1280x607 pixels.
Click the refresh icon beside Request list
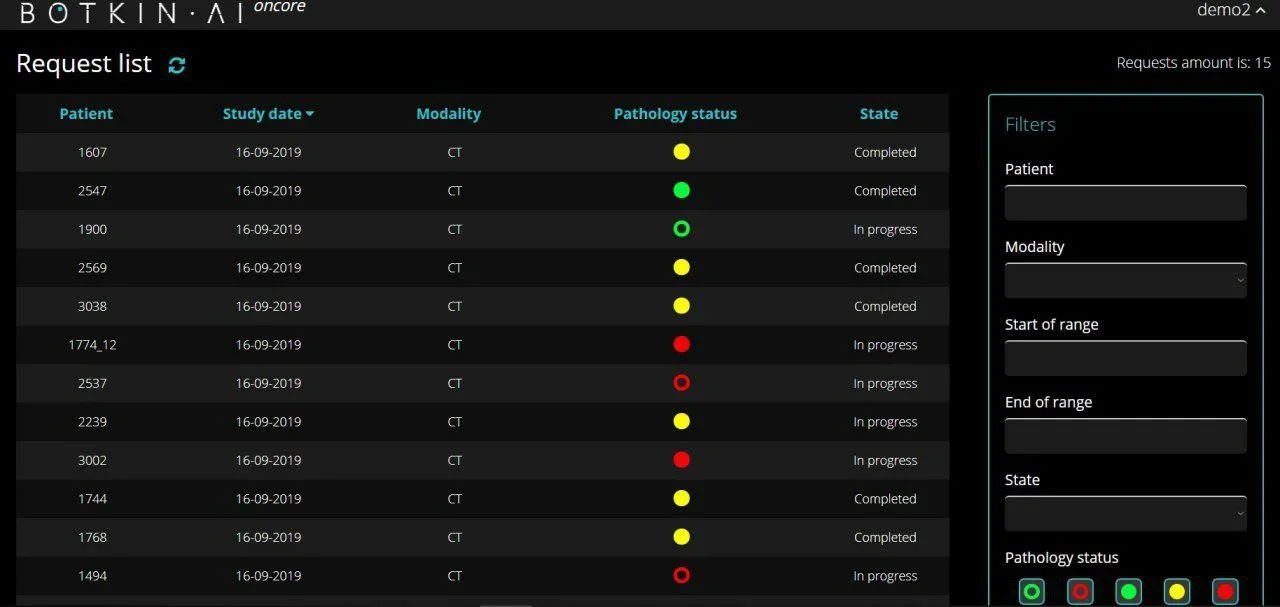[x=177, y=65]
